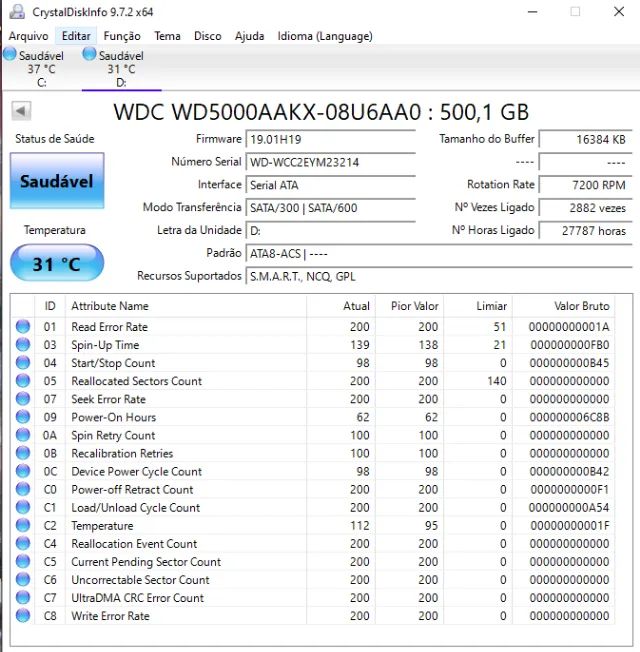
Task: Click the status icon for Uncorrectable Sector Count
Action: tap(23, 580)
